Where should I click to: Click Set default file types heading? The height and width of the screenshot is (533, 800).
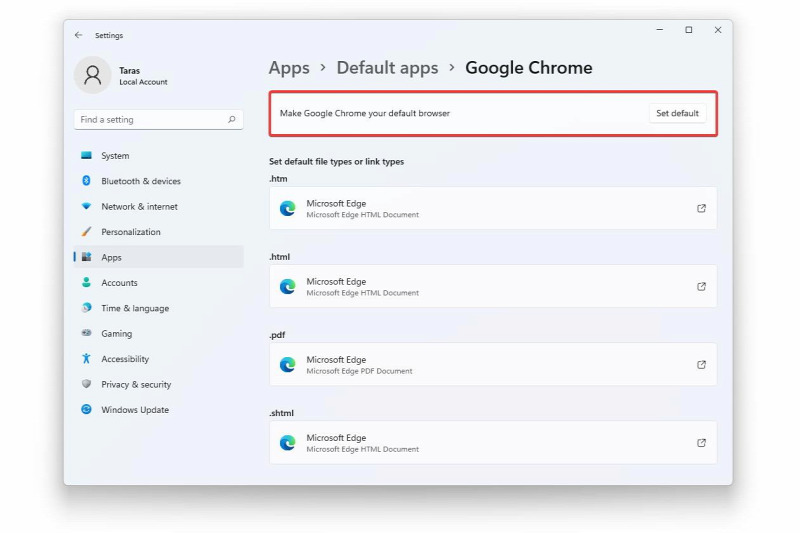[x=336, y=161]
